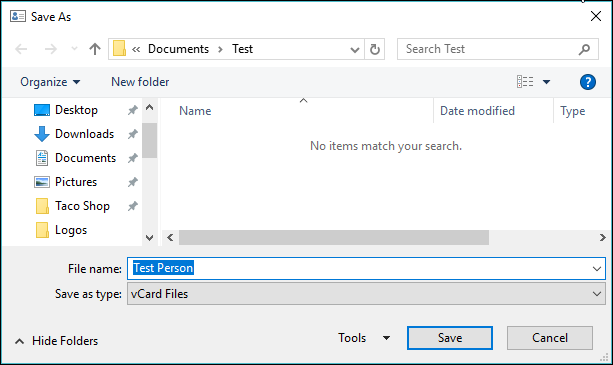Open Desktop in the navigation pane

(x=76, y=110)
